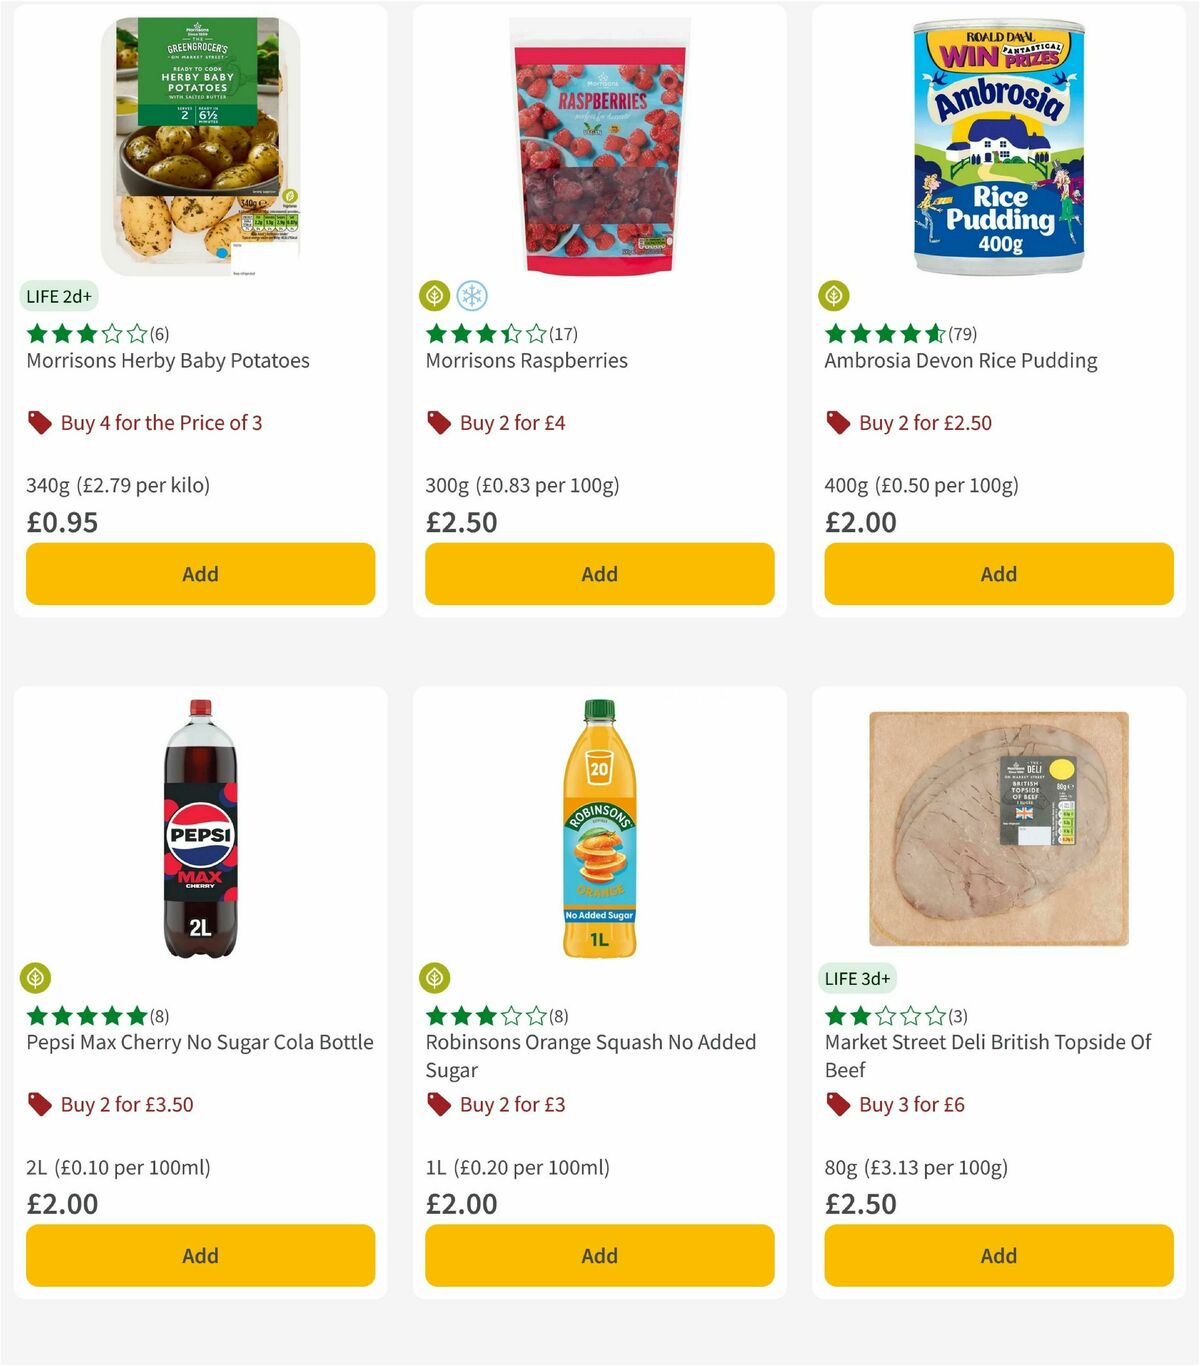The image size is (1200, 1366).
Task: Click the leaf icon on Pepsi Max Cherry
Action: click(34, 977)
